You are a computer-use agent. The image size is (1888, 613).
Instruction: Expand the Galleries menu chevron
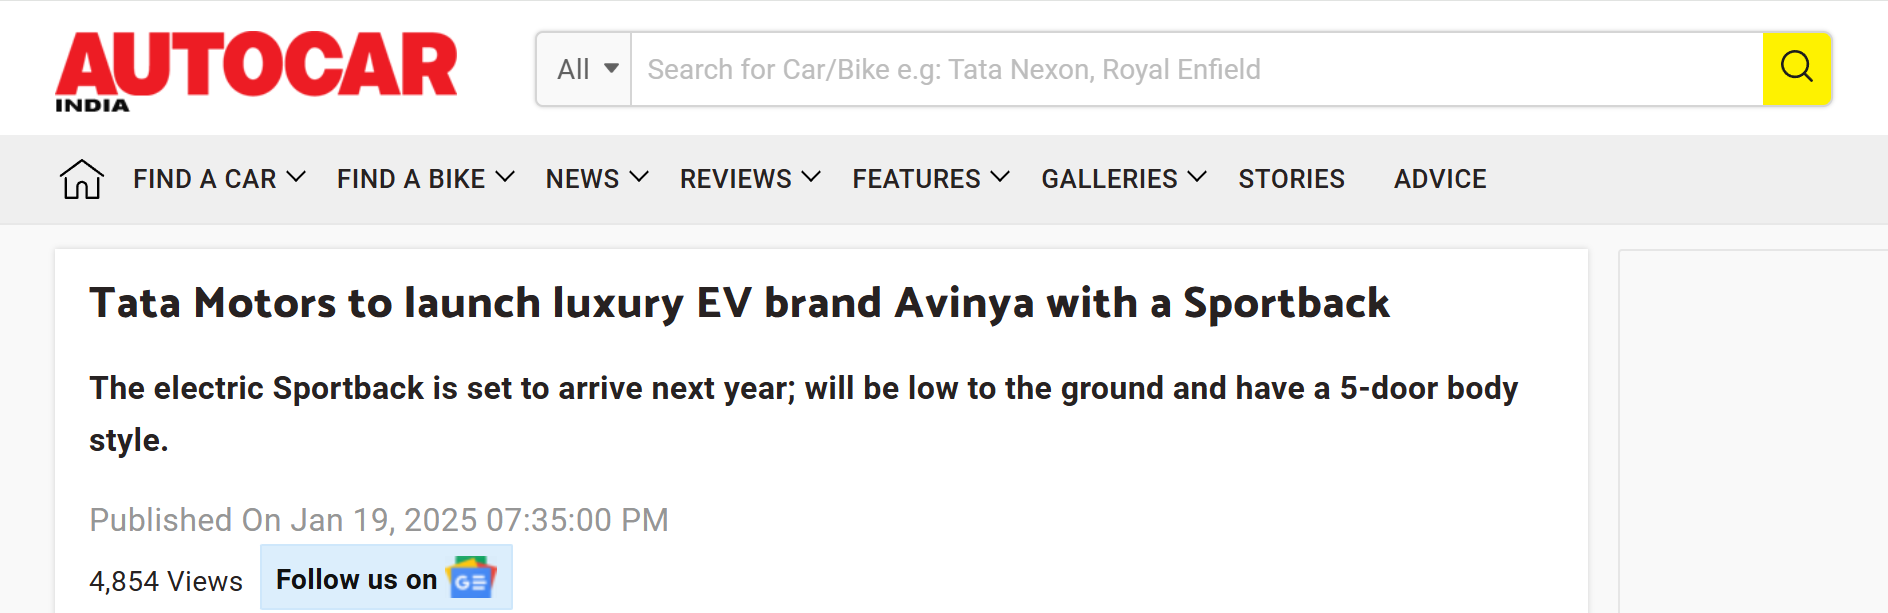pos(1197,178)
